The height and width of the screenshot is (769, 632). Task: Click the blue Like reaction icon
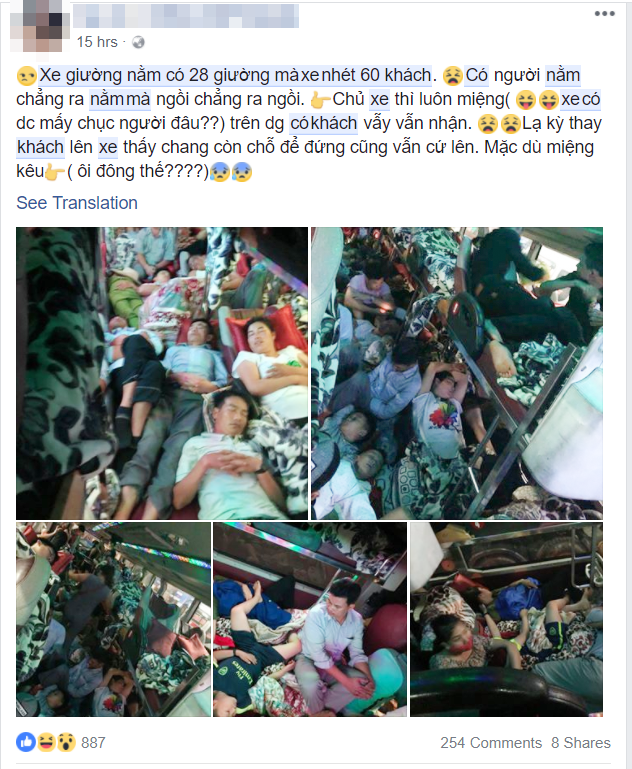coord(25,742)
